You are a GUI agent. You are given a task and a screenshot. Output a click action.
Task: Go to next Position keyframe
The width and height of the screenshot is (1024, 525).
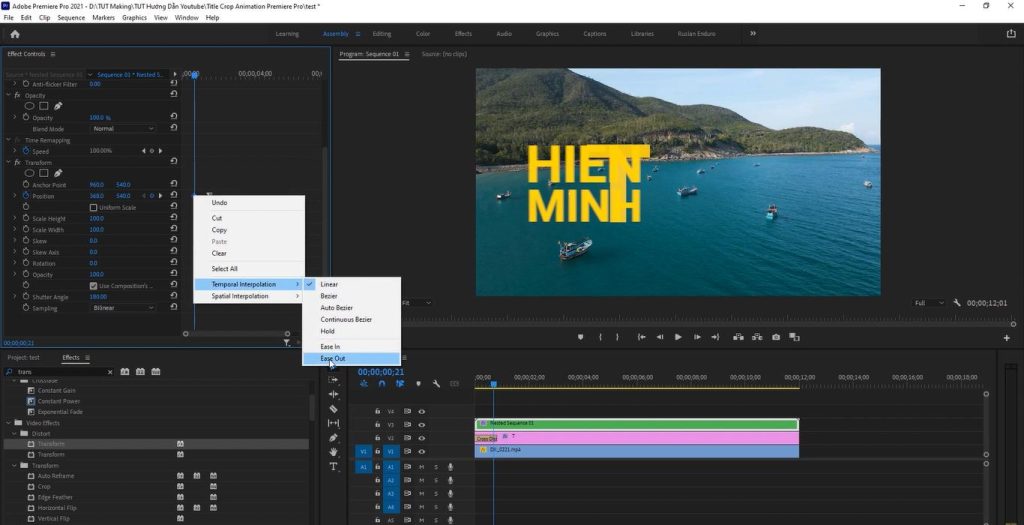[x=161, y=195]
